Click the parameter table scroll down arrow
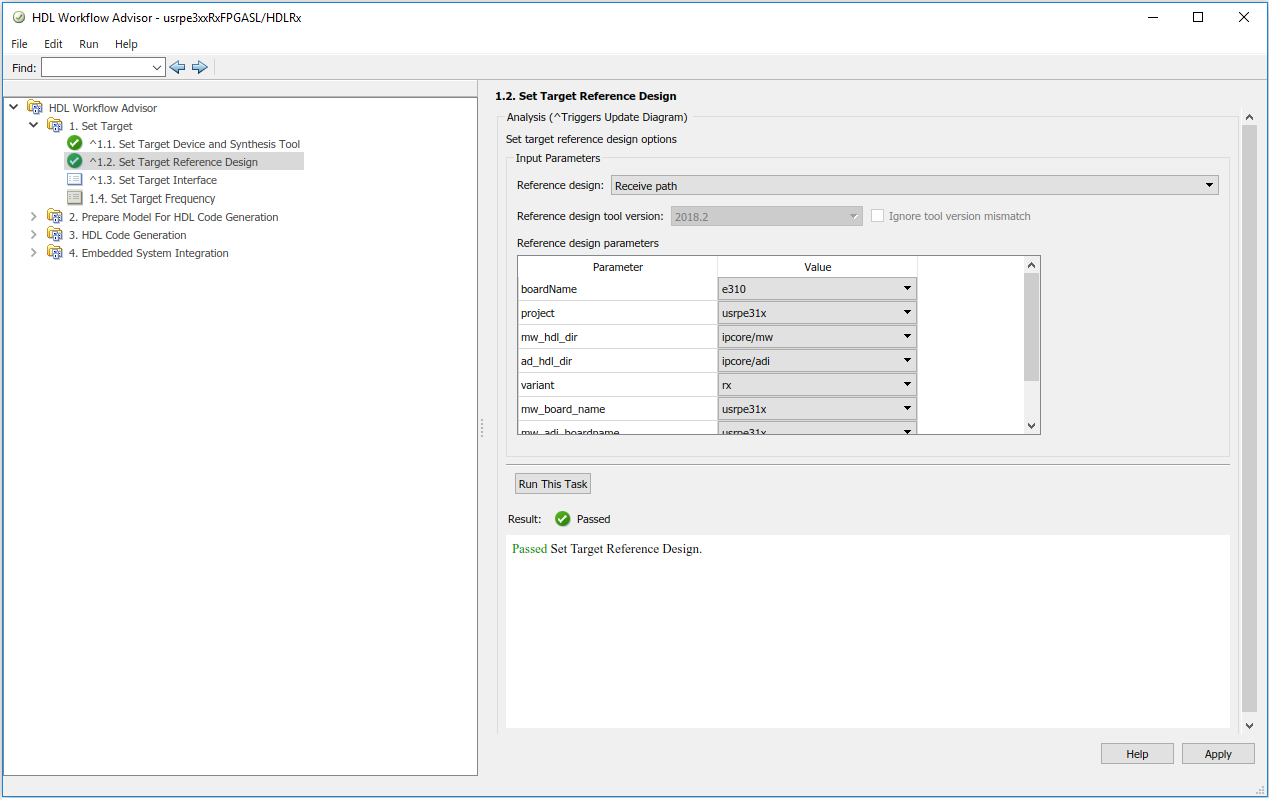Screen dimensions: 1269x800 [x=1032, y=426]
